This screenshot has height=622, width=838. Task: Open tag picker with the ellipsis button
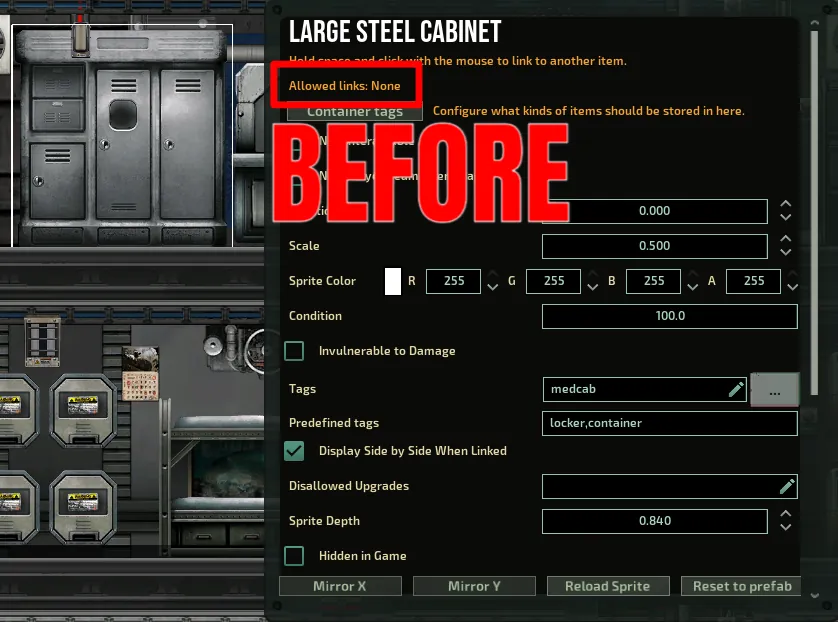click(775, 391)
